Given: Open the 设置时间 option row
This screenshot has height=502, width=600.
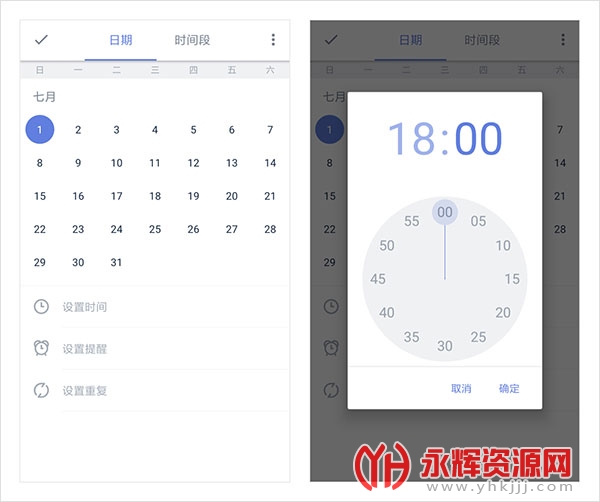Looking at the screenshot, I should 155,306.
